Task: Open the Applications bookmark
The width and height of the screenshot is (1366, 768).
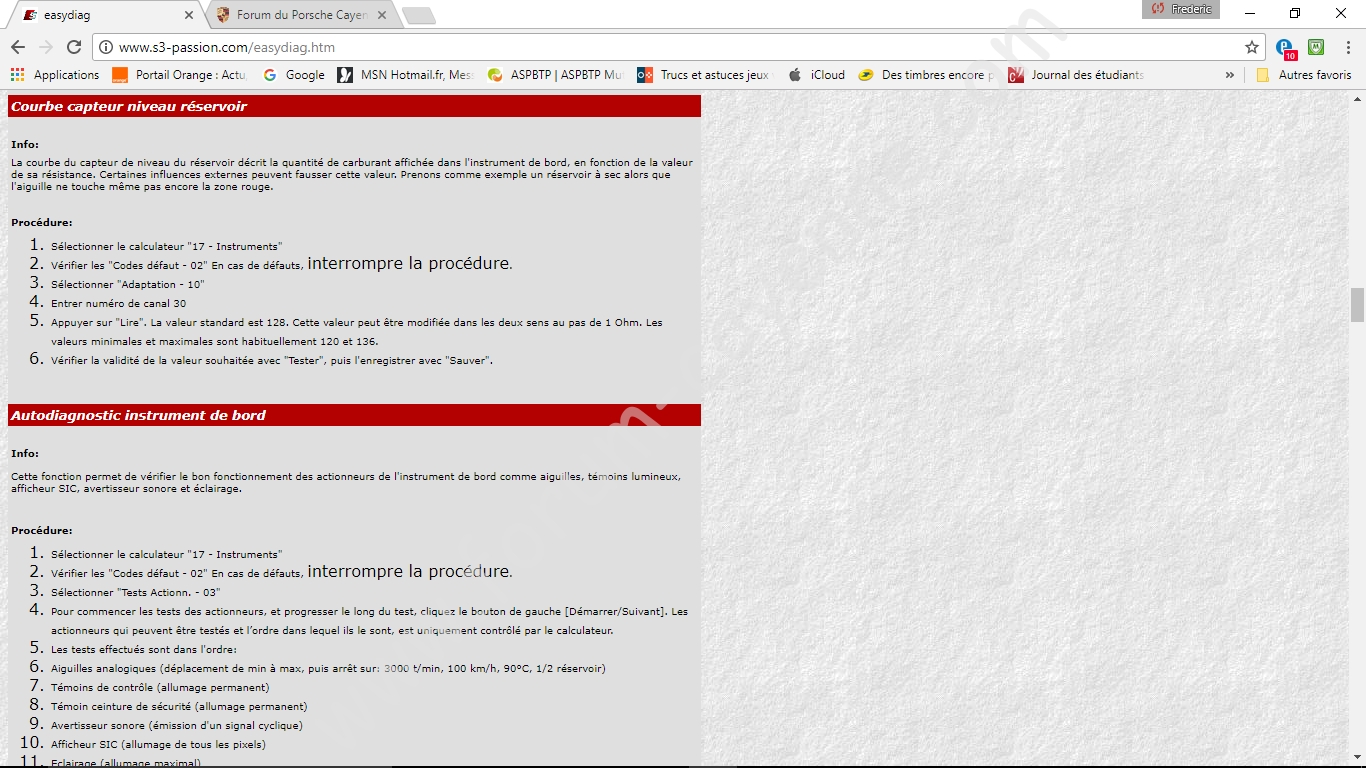Action: [x=55, y=75]
